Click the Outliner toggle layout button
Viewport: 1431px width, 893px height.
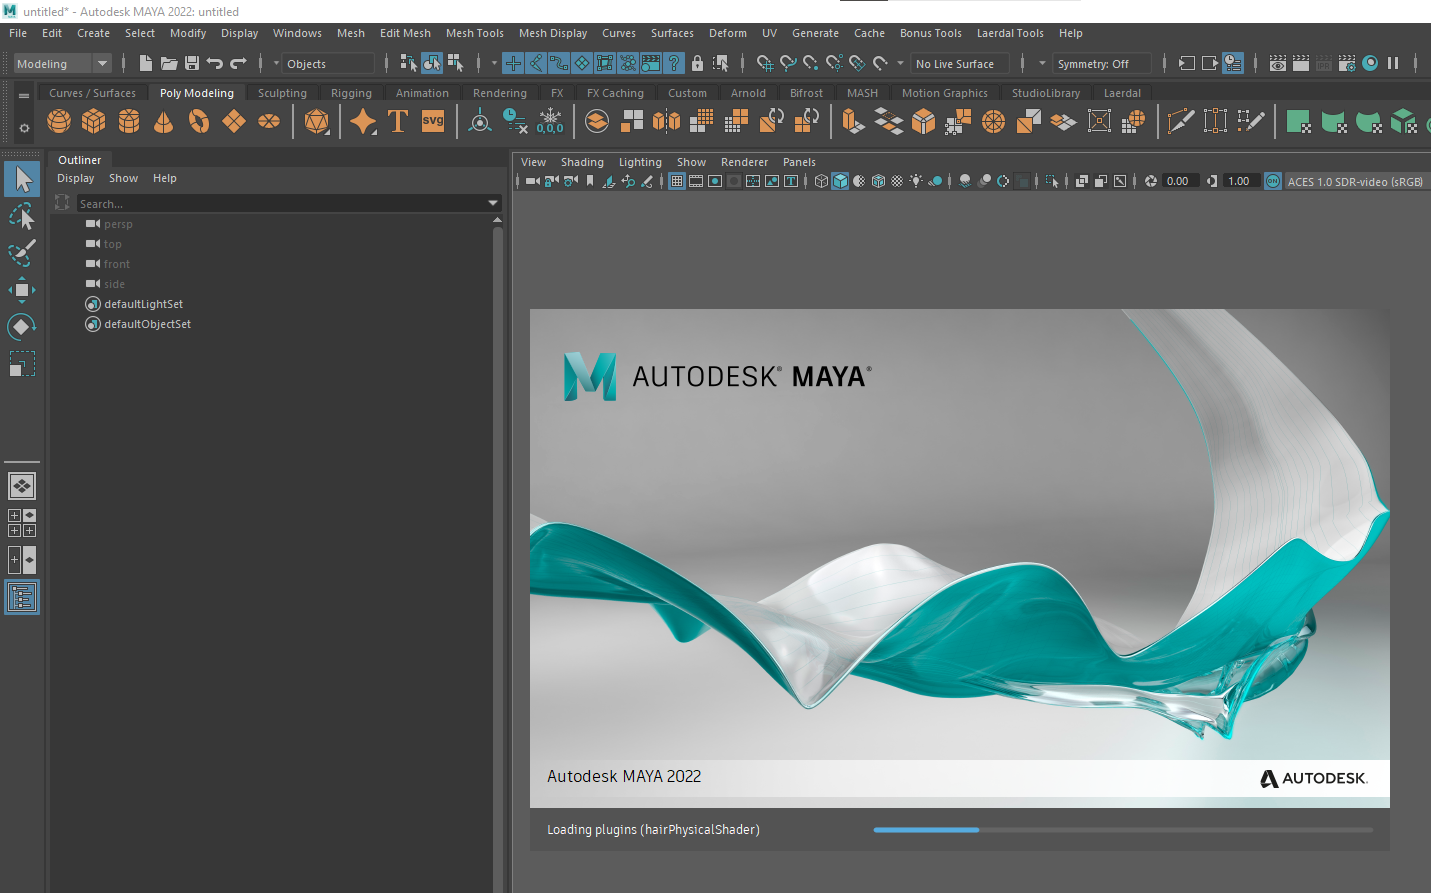pyautogui.click(x=22, y=597)
